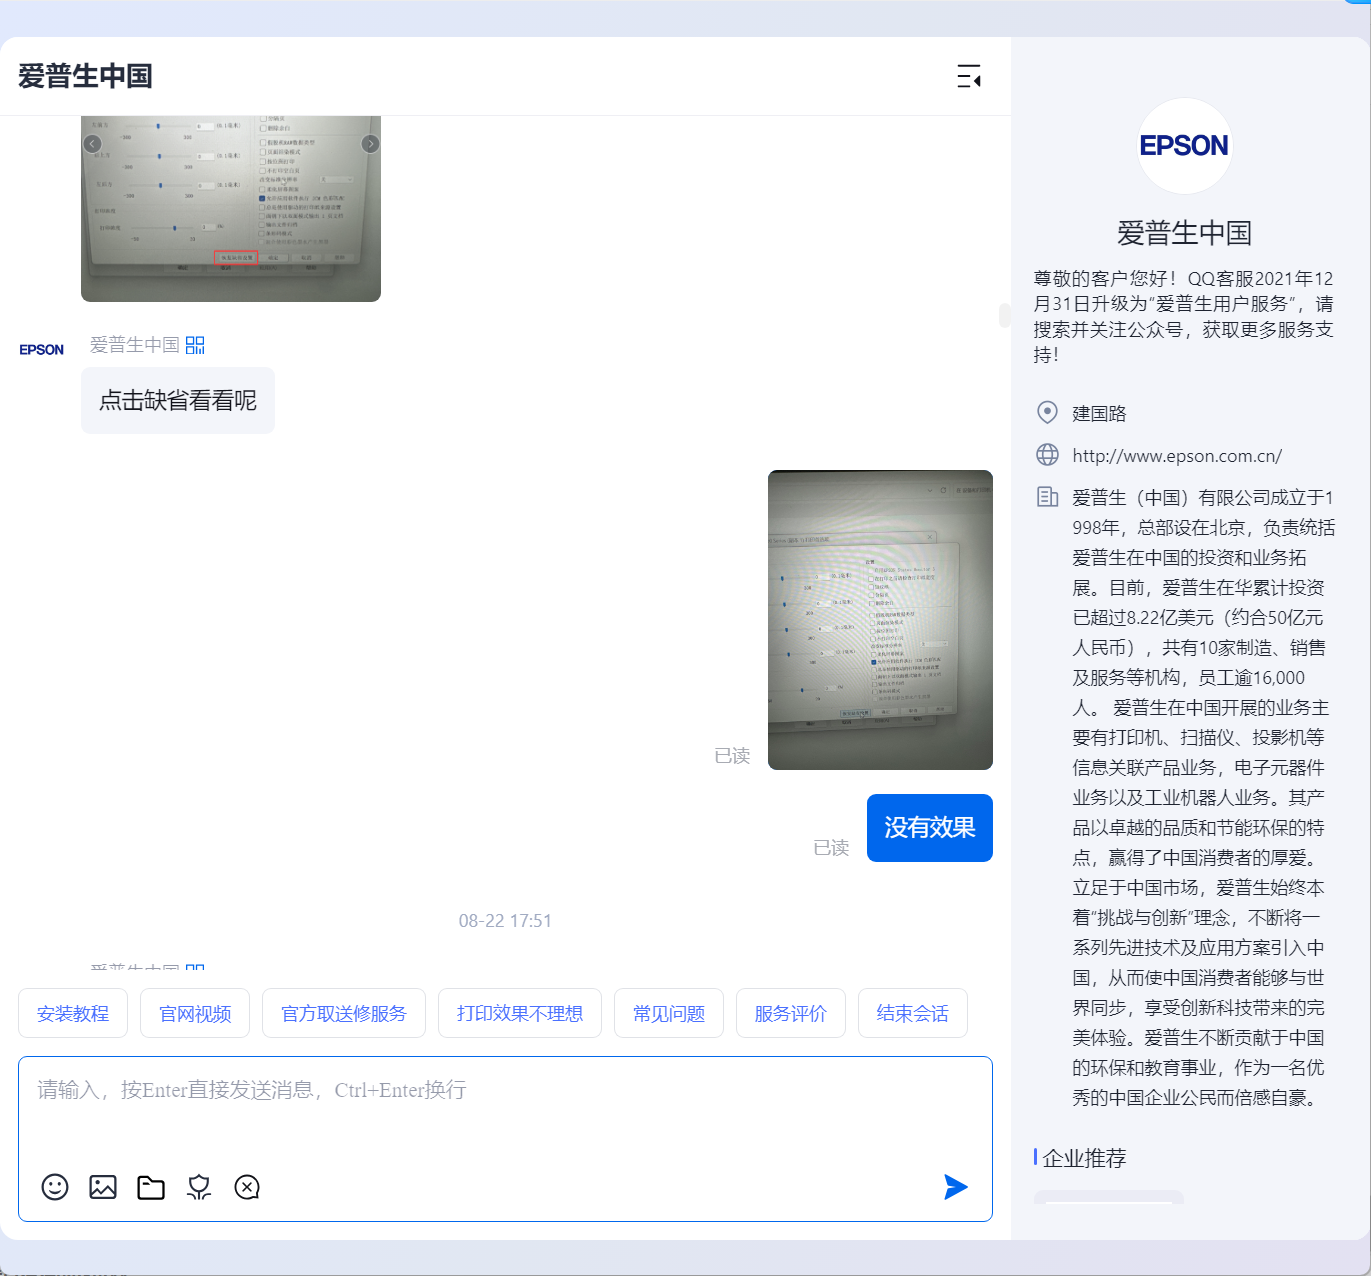Click the 已读 status next to 没有效果
This screenshot has width=1371, height=1276.
tap(831, 848)
